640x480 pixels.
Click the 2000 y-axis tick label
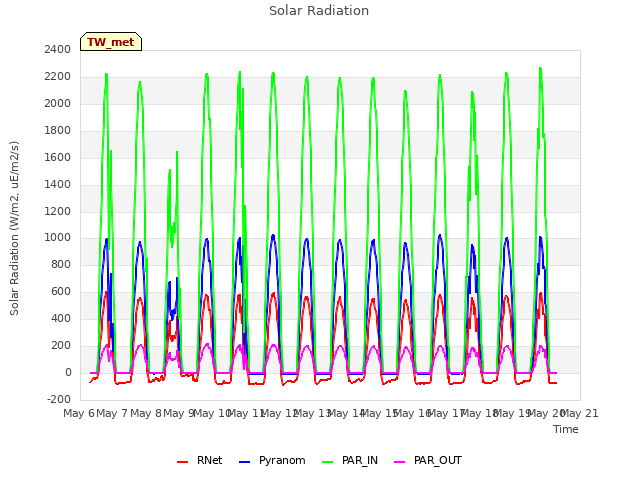click(58, 103)
